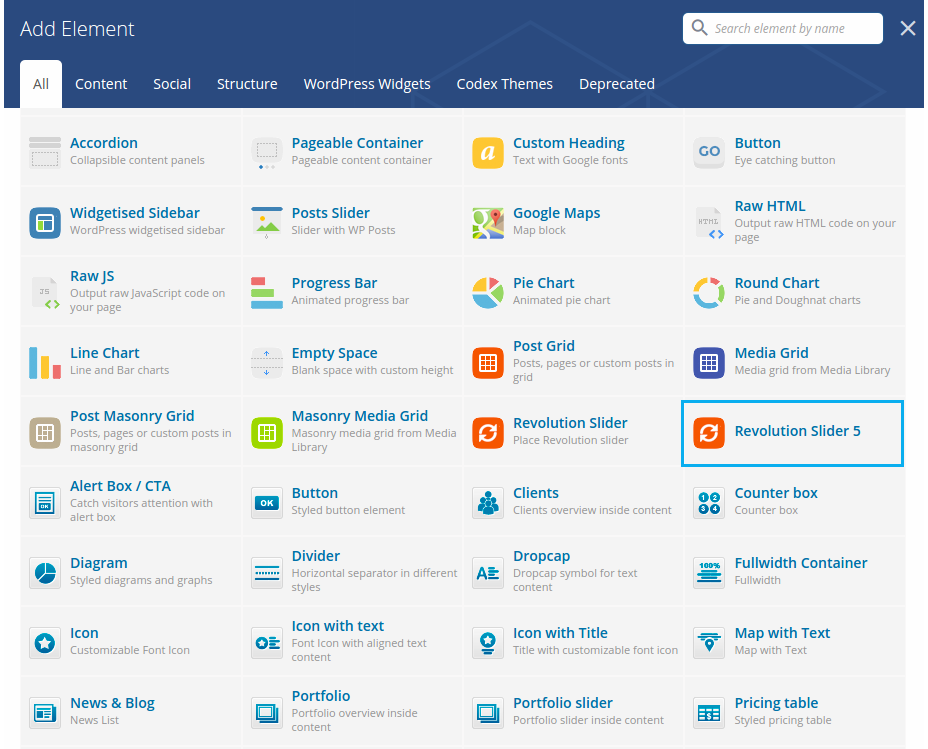This screenshot has width=928, height=749.
Task: Add the Empty Space element
Action: 334,353
